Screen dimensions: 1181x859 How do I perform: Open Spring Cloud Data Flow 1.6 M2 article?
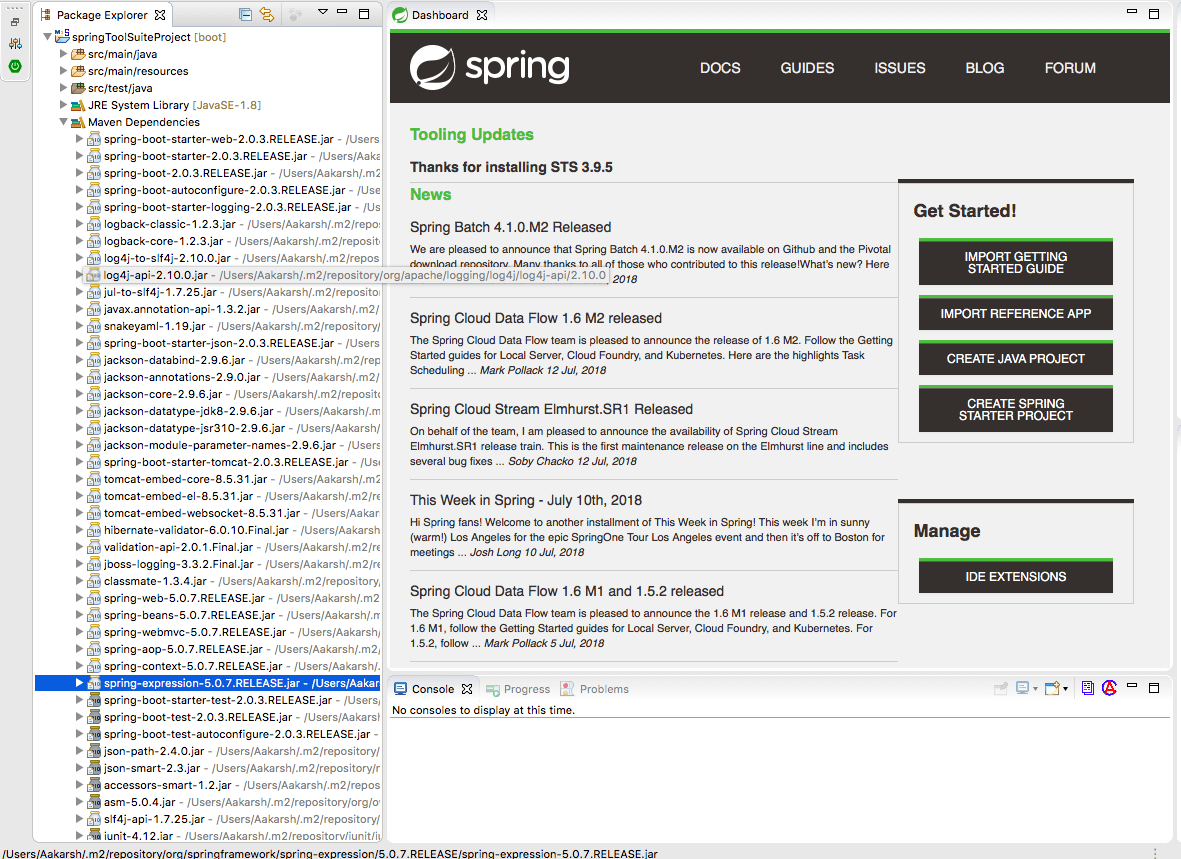point(536,318)
